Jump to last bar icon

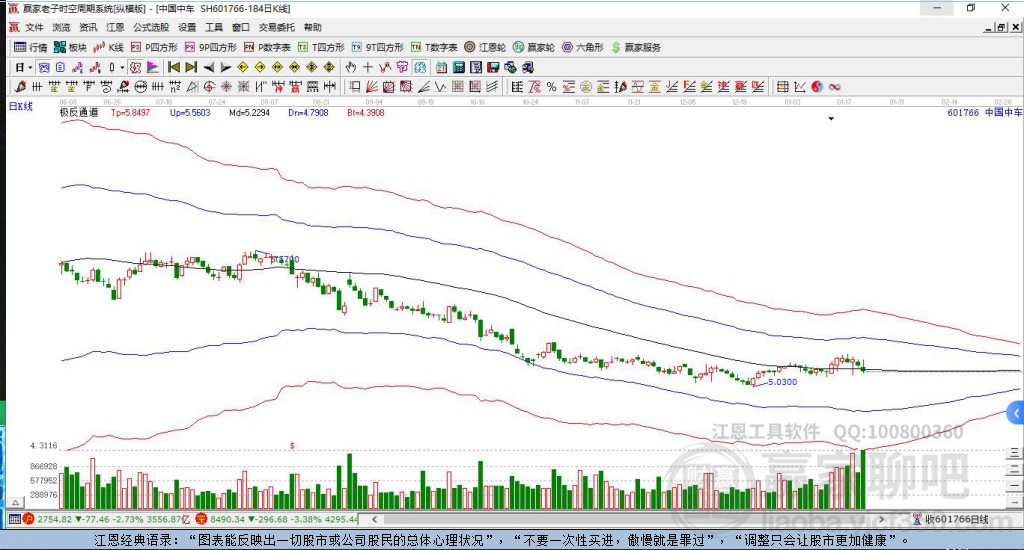(191, 67)
